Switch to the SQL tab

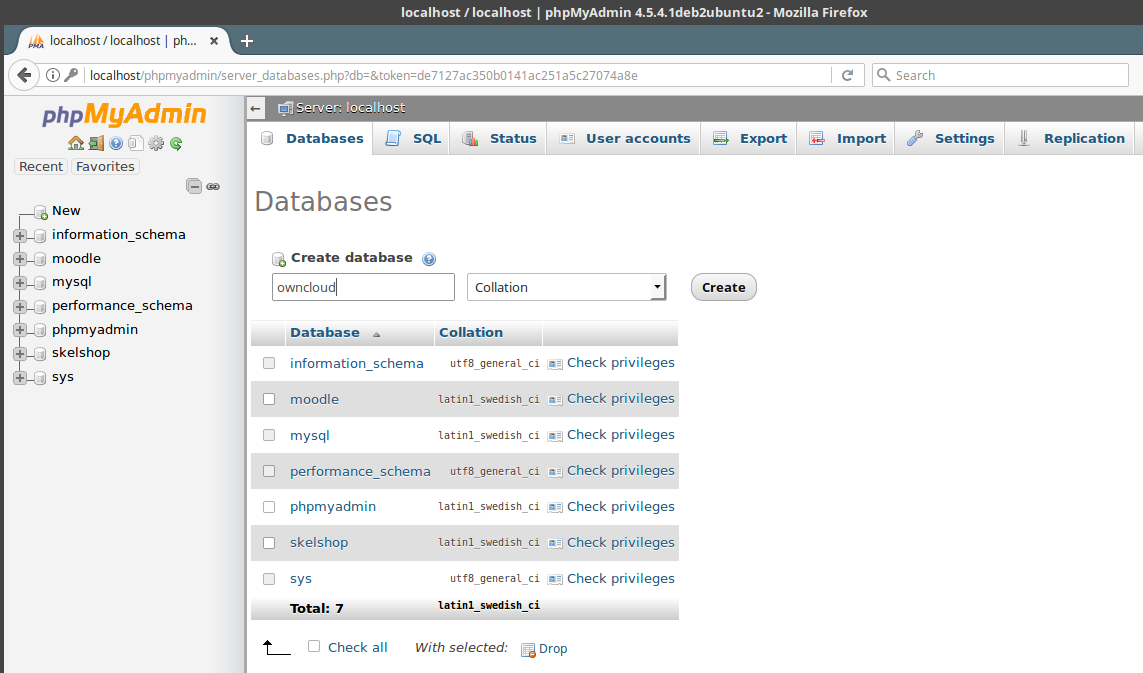pyautogui.click(x=415, y=139)
